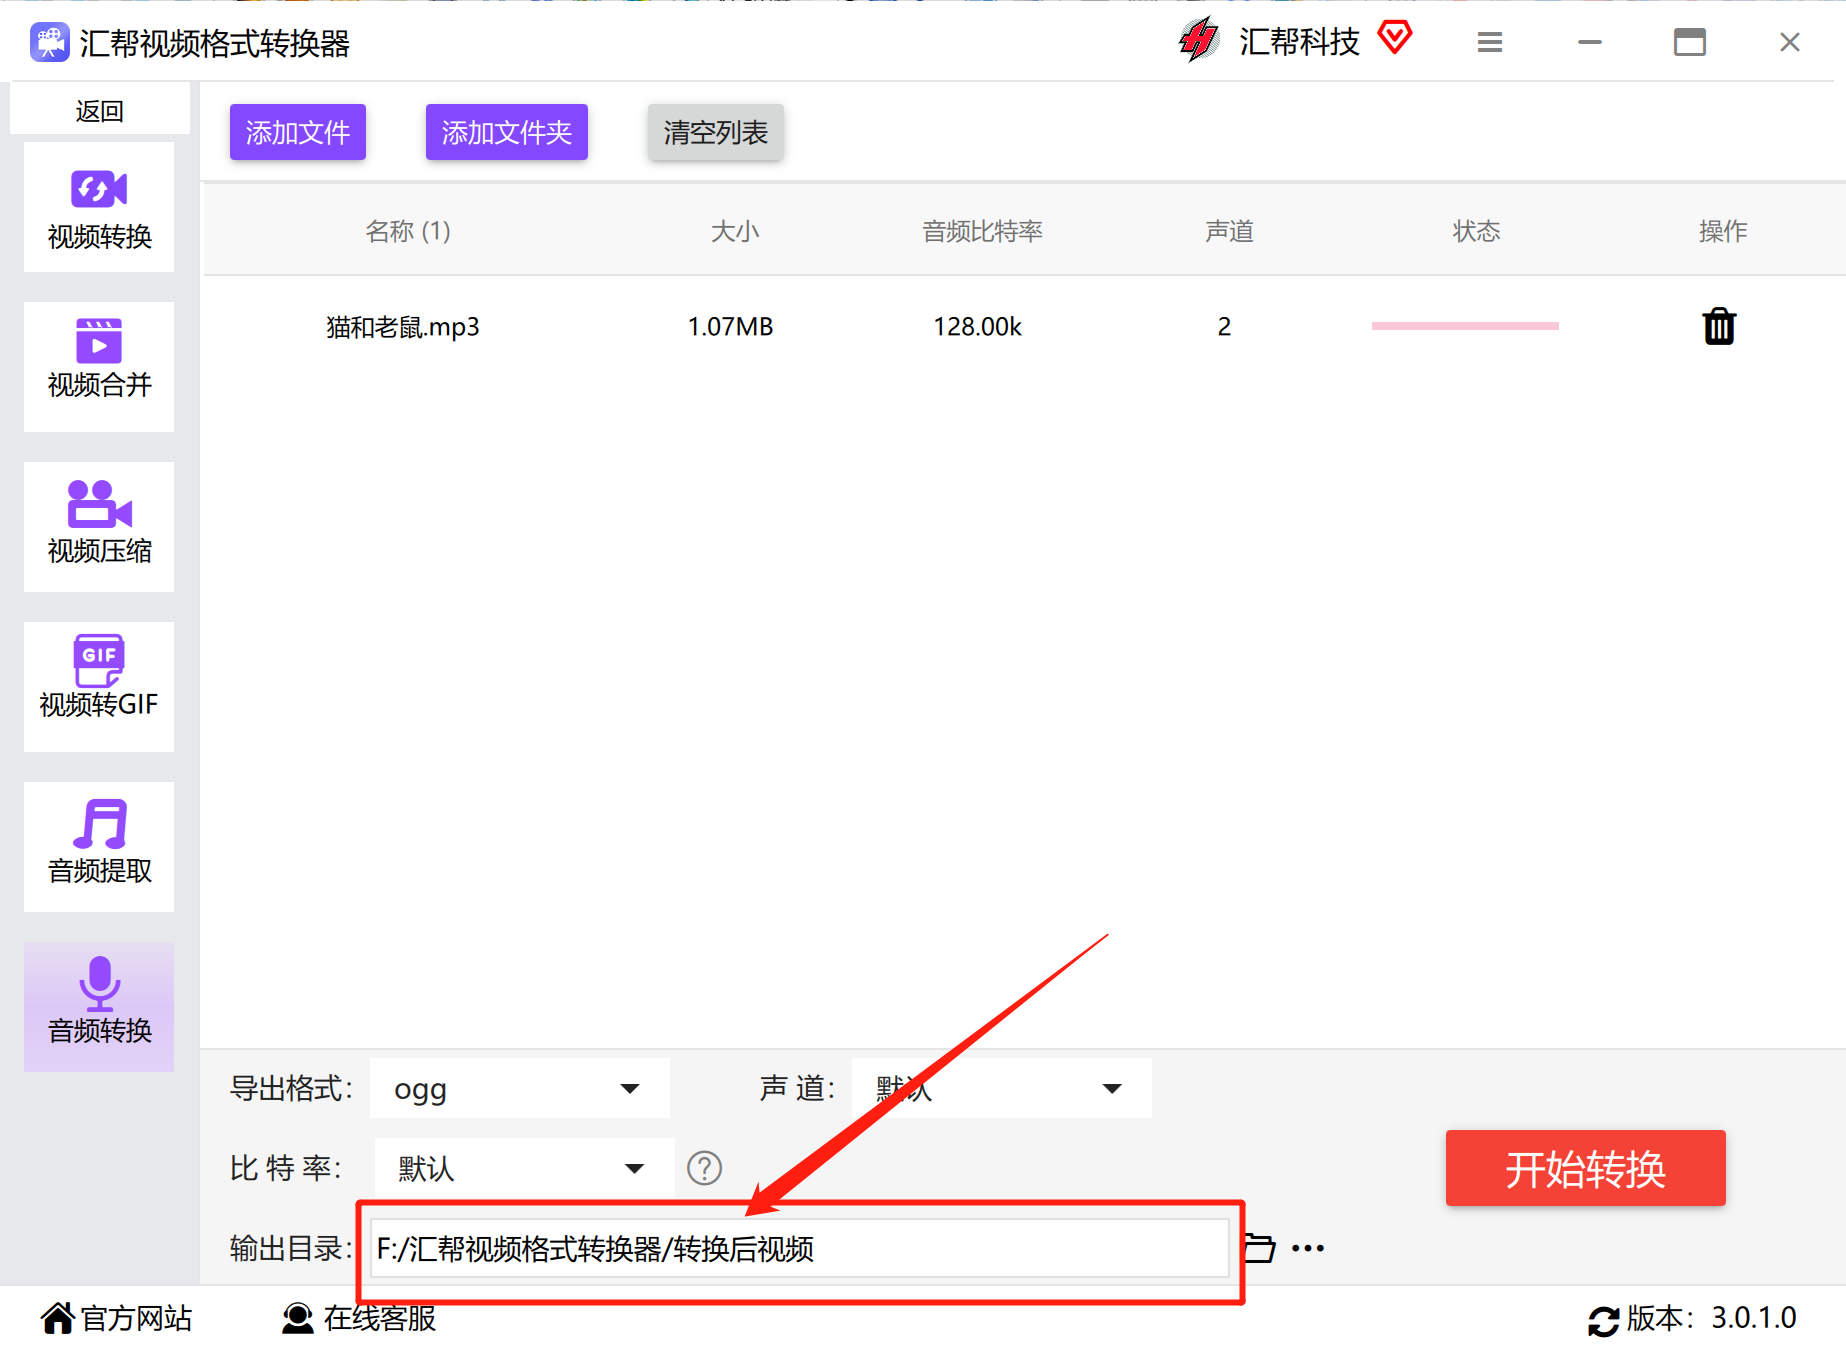Open the hamburger menu in title bar
This screenshot has height=1352, width=1846.
1490,42
